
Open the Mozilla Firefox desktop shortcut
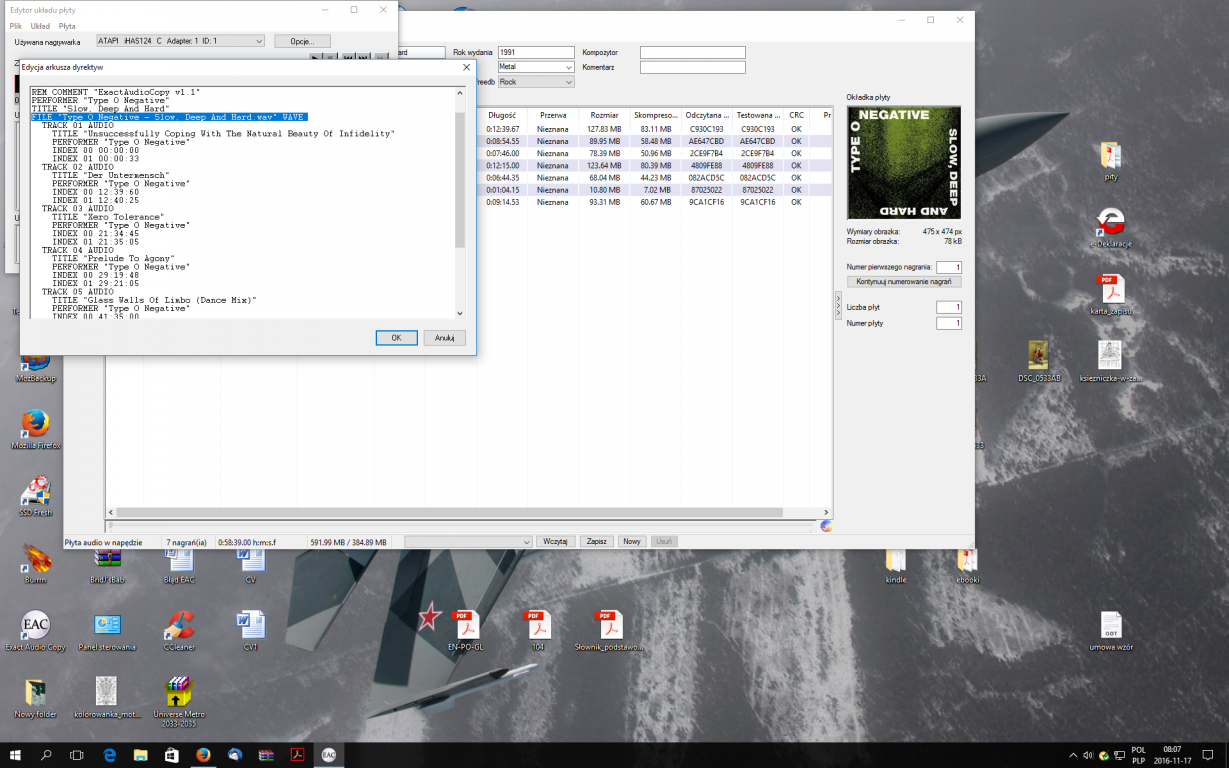(35, 429)
